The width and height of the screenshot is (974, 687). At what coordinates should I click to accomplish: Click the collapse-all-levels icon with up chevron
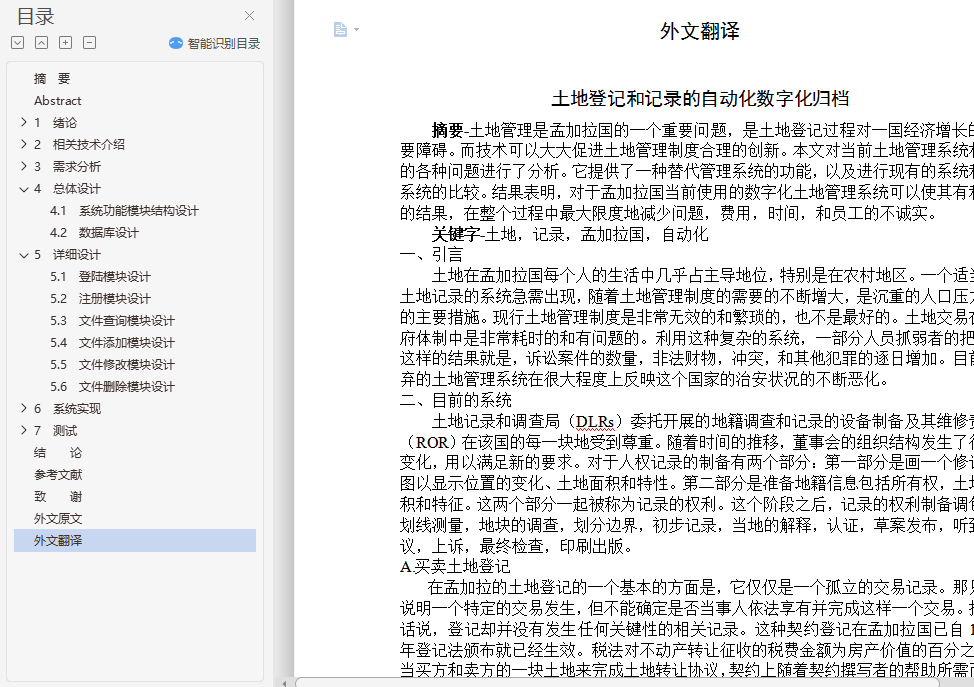coord(41,43)
